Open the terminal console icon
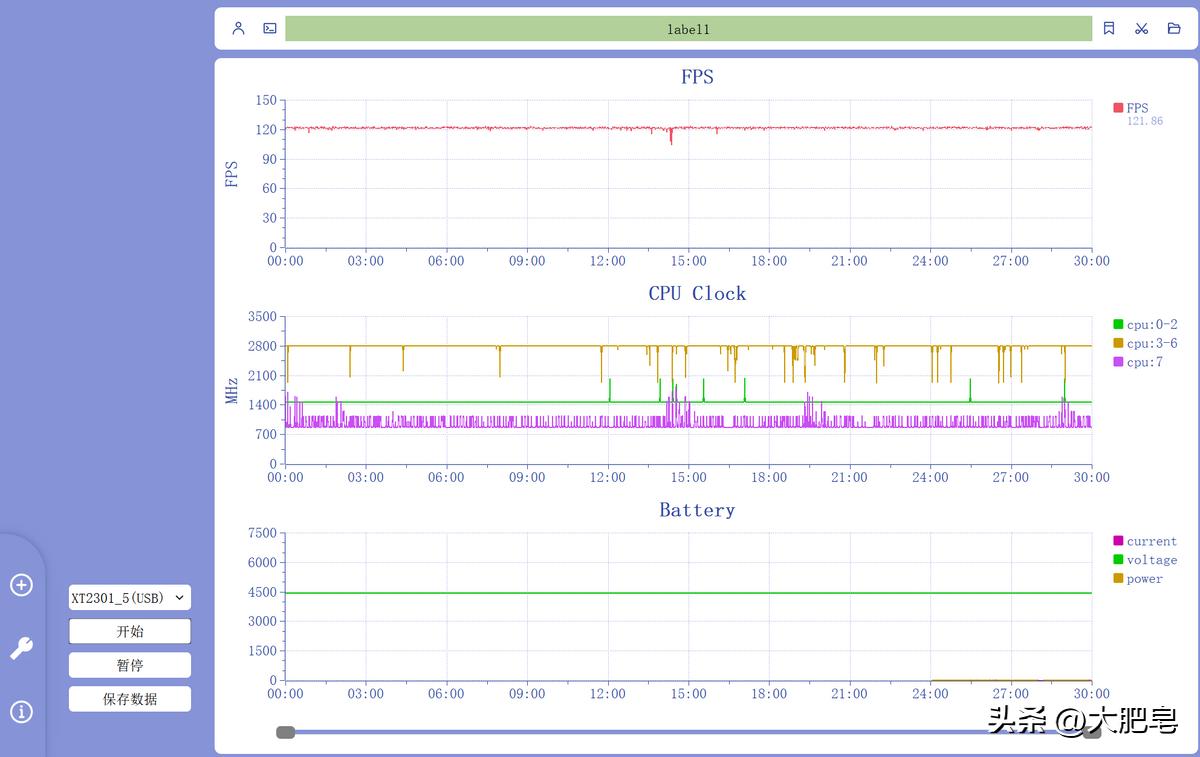Screen dimensions: 1200x757 [x=270, y=29]
